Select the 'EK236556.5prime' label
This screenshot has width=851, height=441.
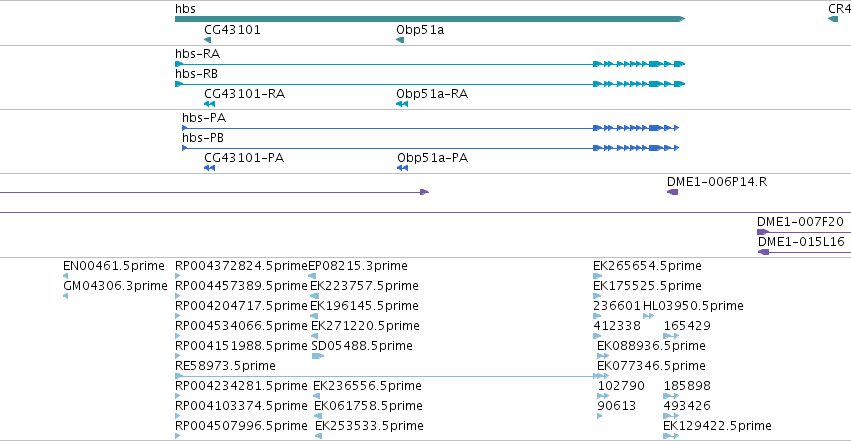(x=367, y=386)
